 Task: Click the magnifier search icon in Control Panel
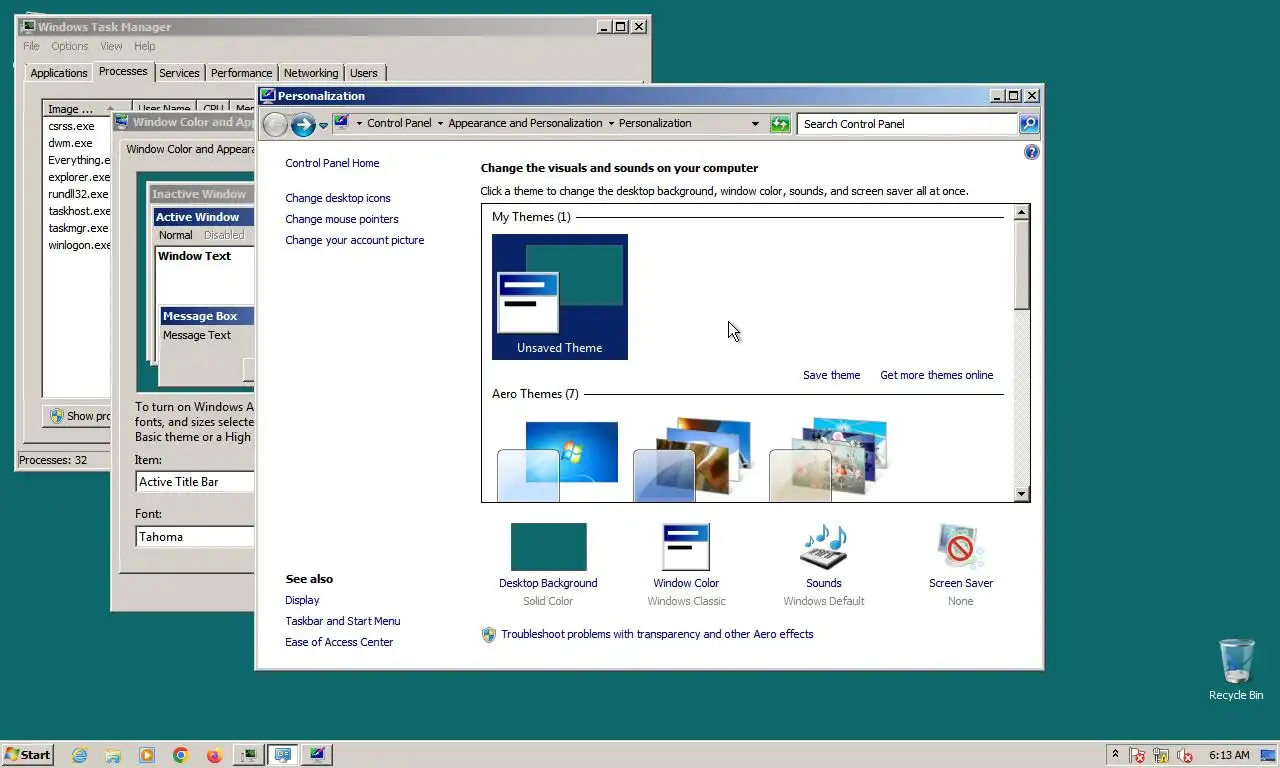[x=1029, y=124]
